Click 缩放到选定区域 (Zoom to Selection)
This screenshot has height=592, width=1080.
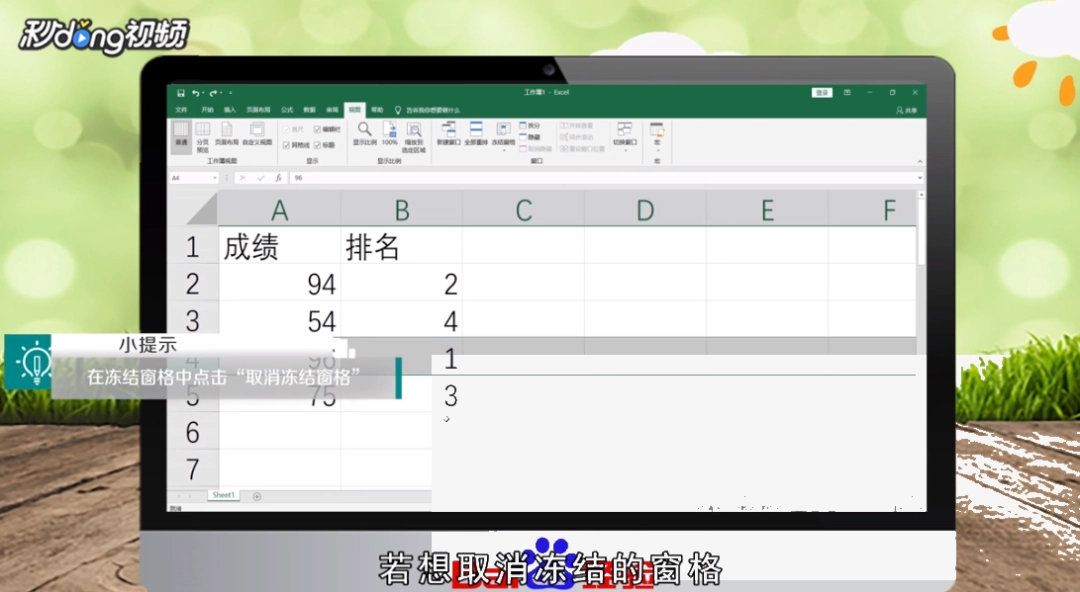[x=414, y=137]
